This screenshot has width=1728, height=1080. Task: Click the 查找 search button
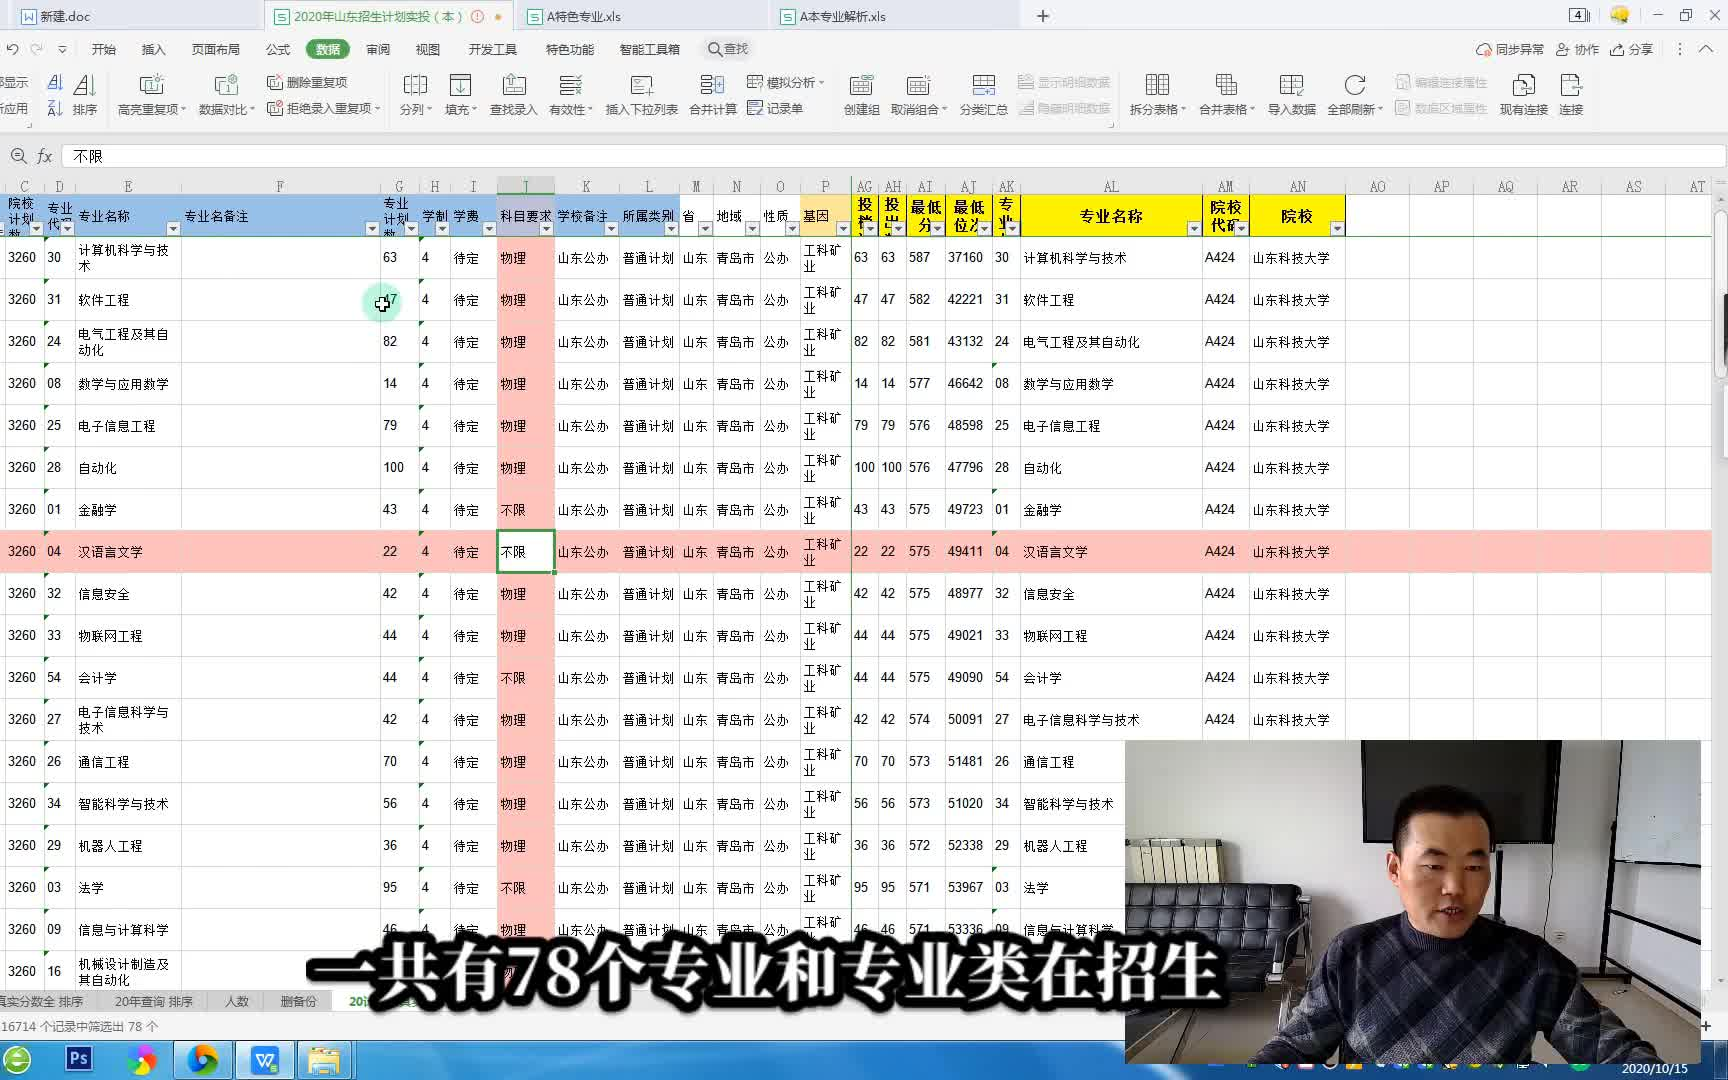point(728,49)
